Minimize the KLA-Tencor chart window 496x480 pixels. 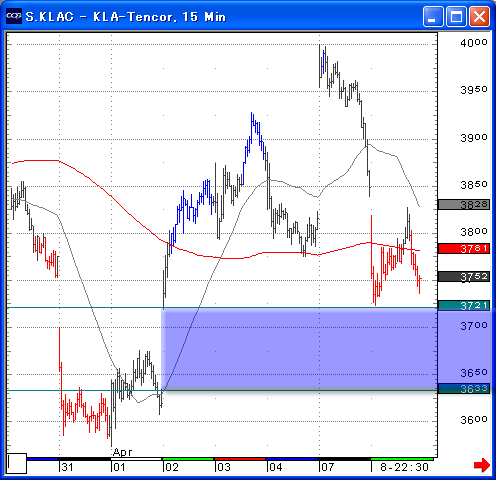pyautogui.click(x=433, y=16)
